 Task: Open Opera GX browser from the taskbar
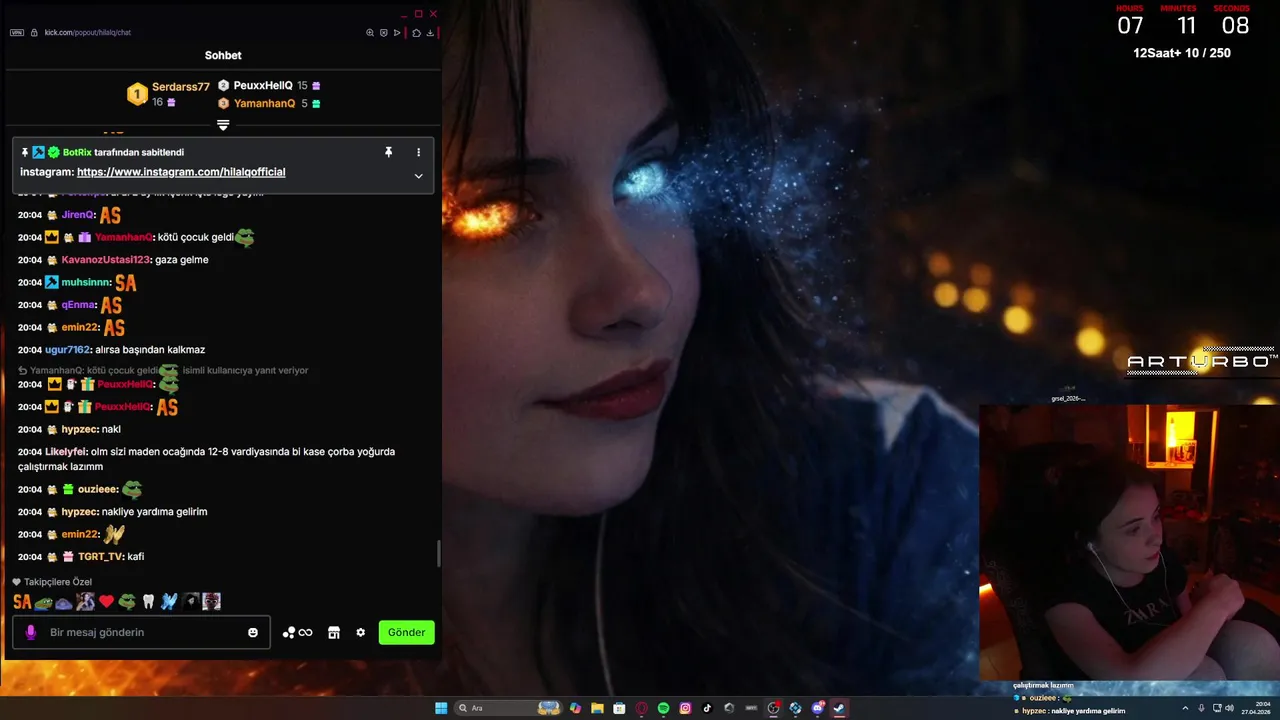point(642,708)
